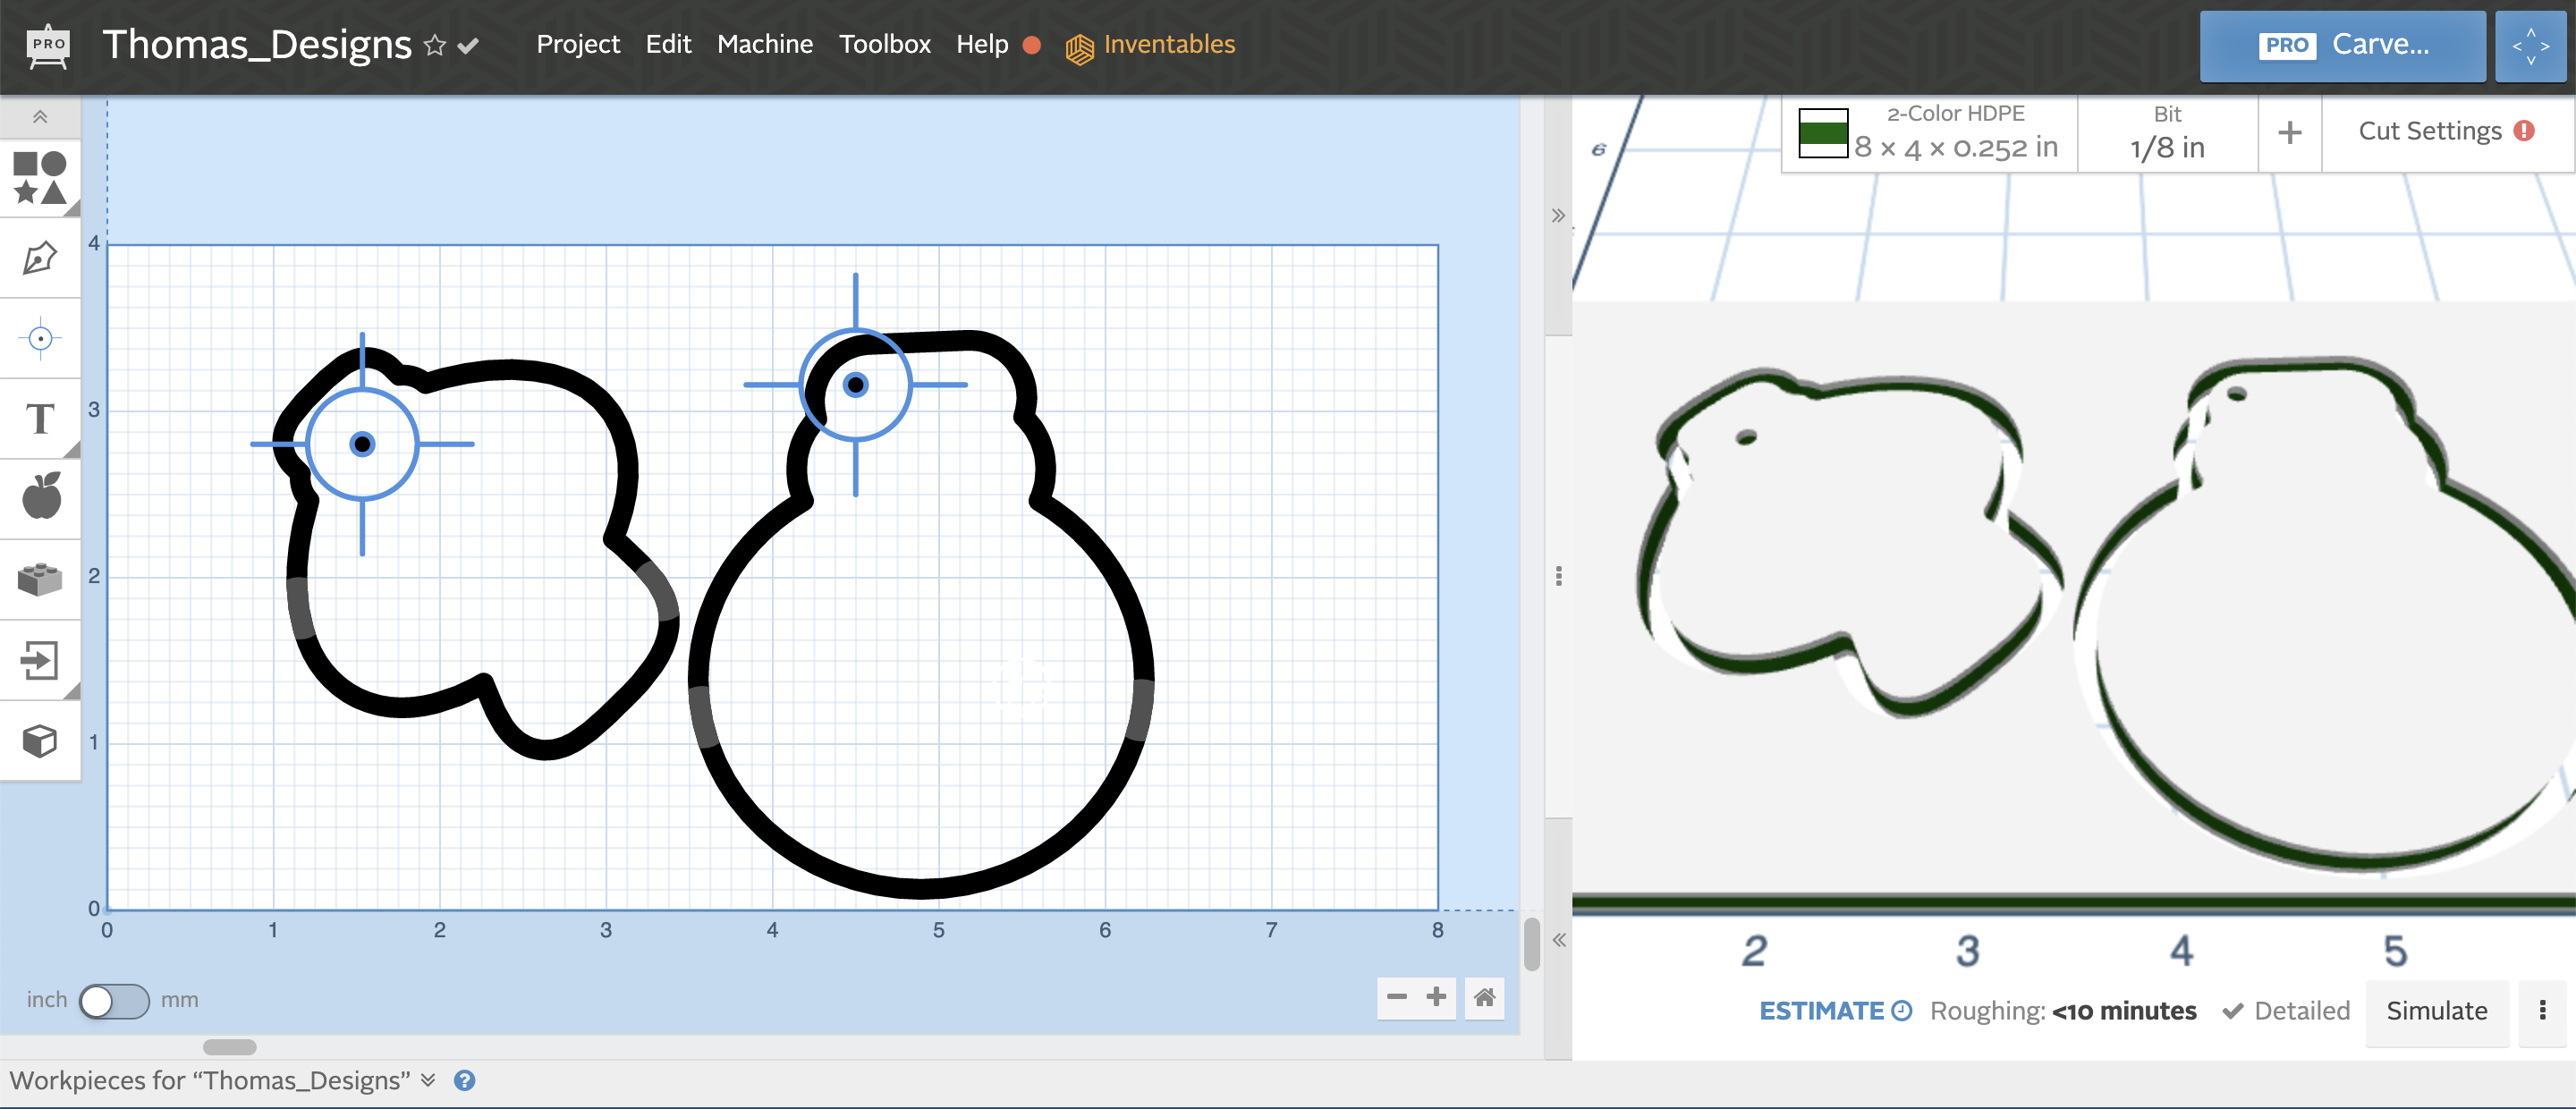The image size is (2576, 1109).
Task: Collapse the right preview panel arrow
Action: coord(1557,214)
